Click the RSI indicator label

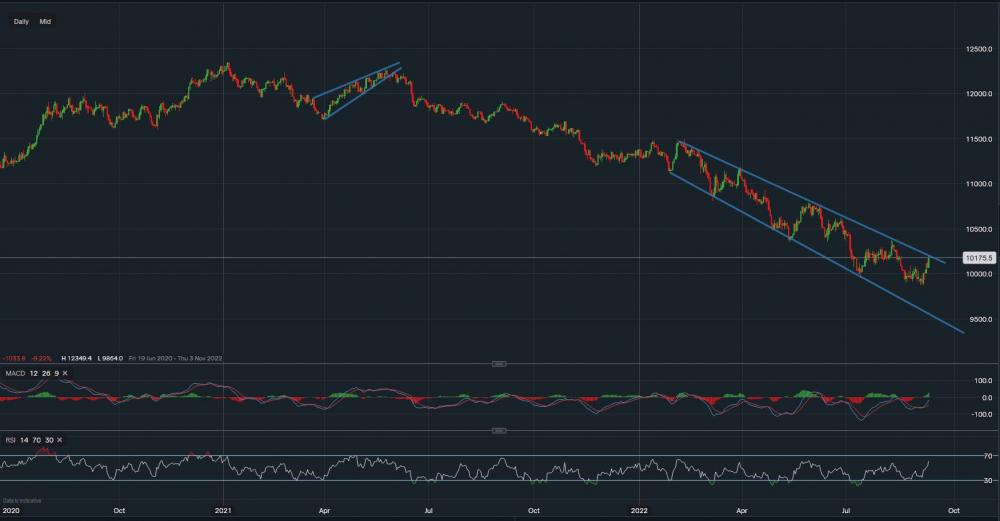coord(11,440)
